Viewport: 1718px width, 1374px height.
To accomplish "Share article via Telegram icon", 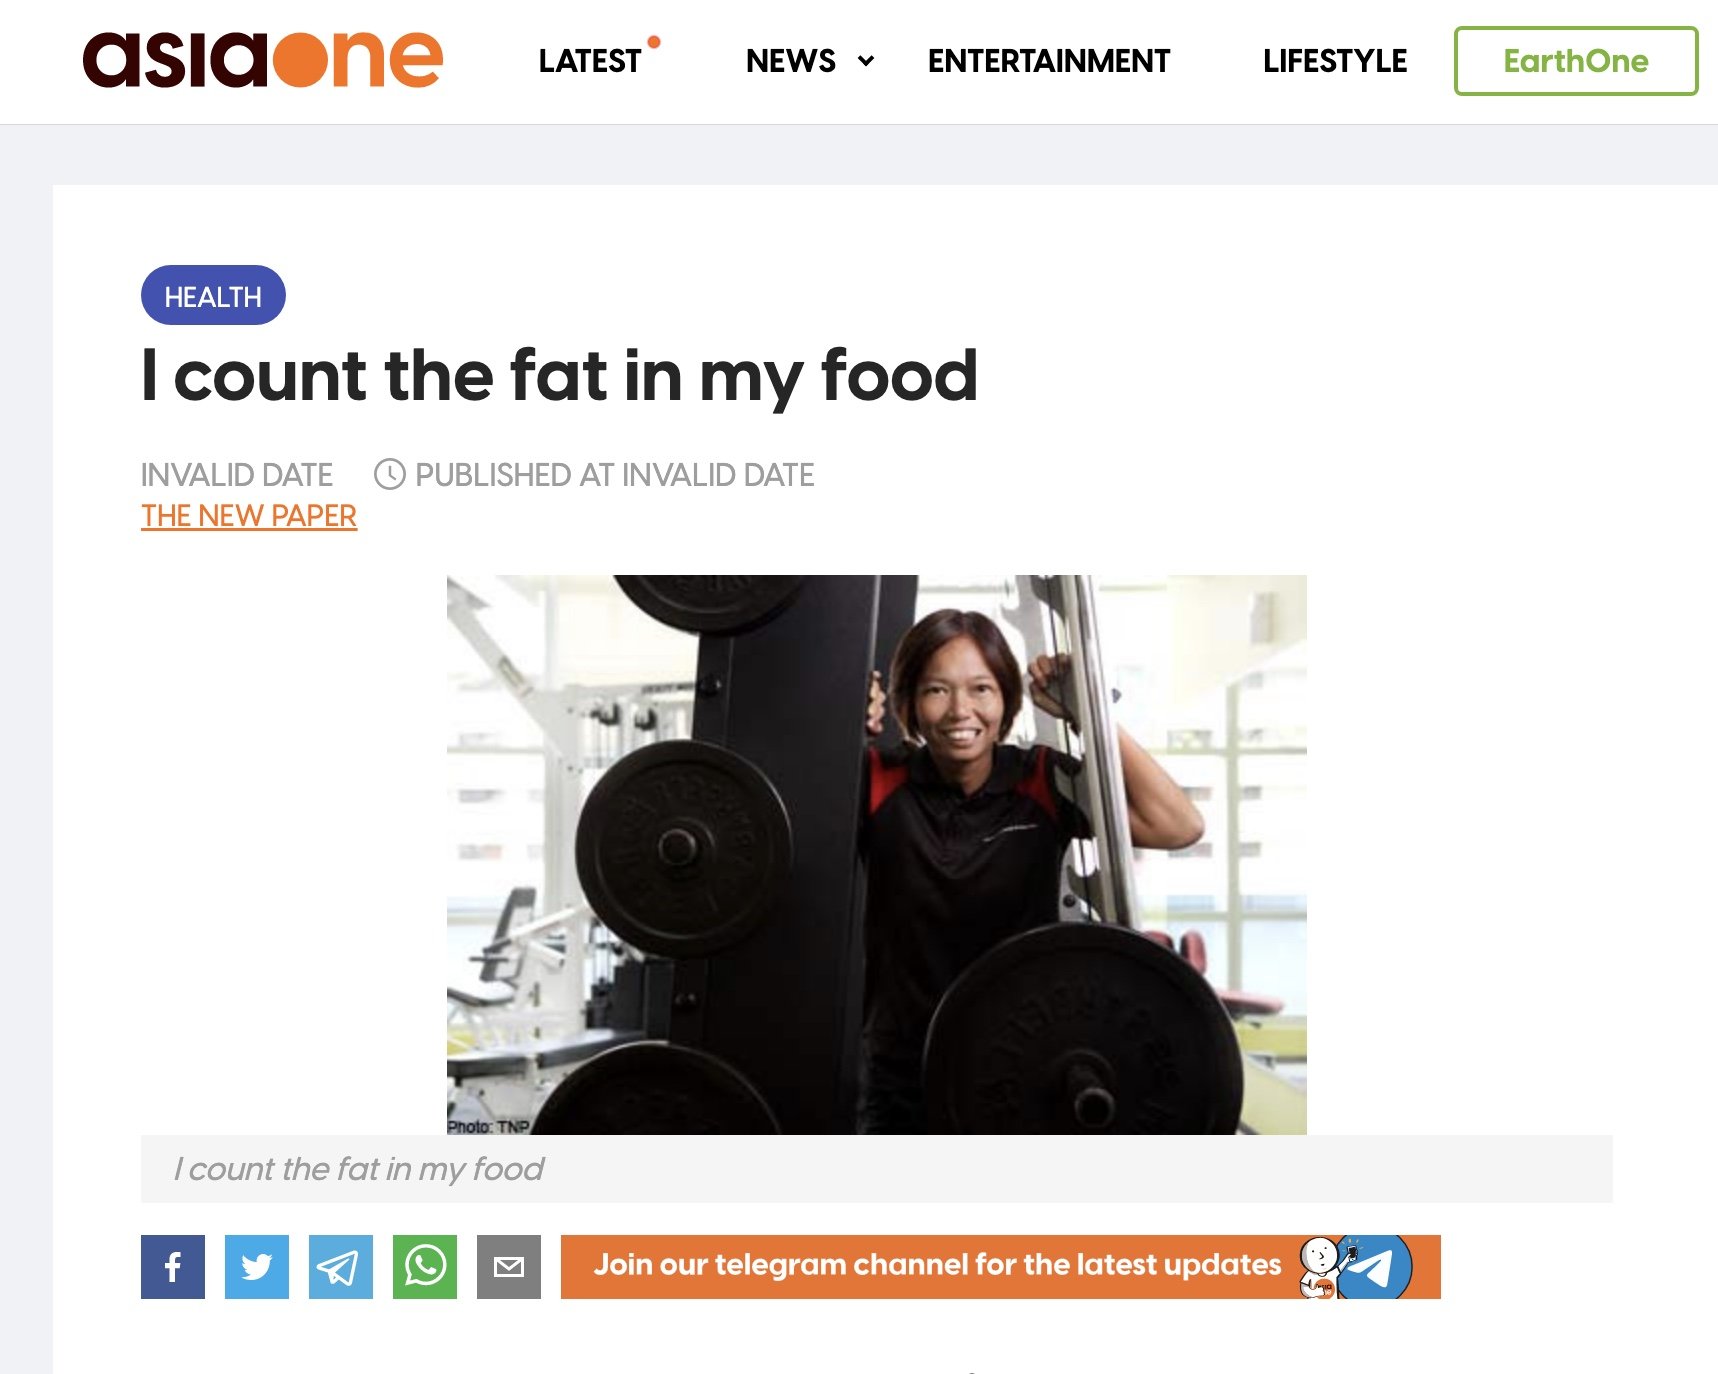I will coord(341,1267).
